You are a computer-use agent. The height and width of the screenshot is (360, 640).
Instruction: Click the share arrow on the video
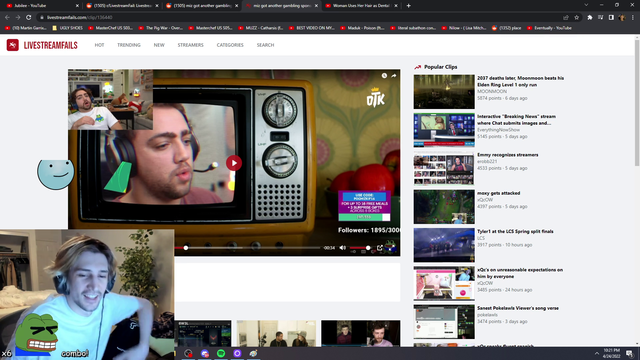pos(393,76)
